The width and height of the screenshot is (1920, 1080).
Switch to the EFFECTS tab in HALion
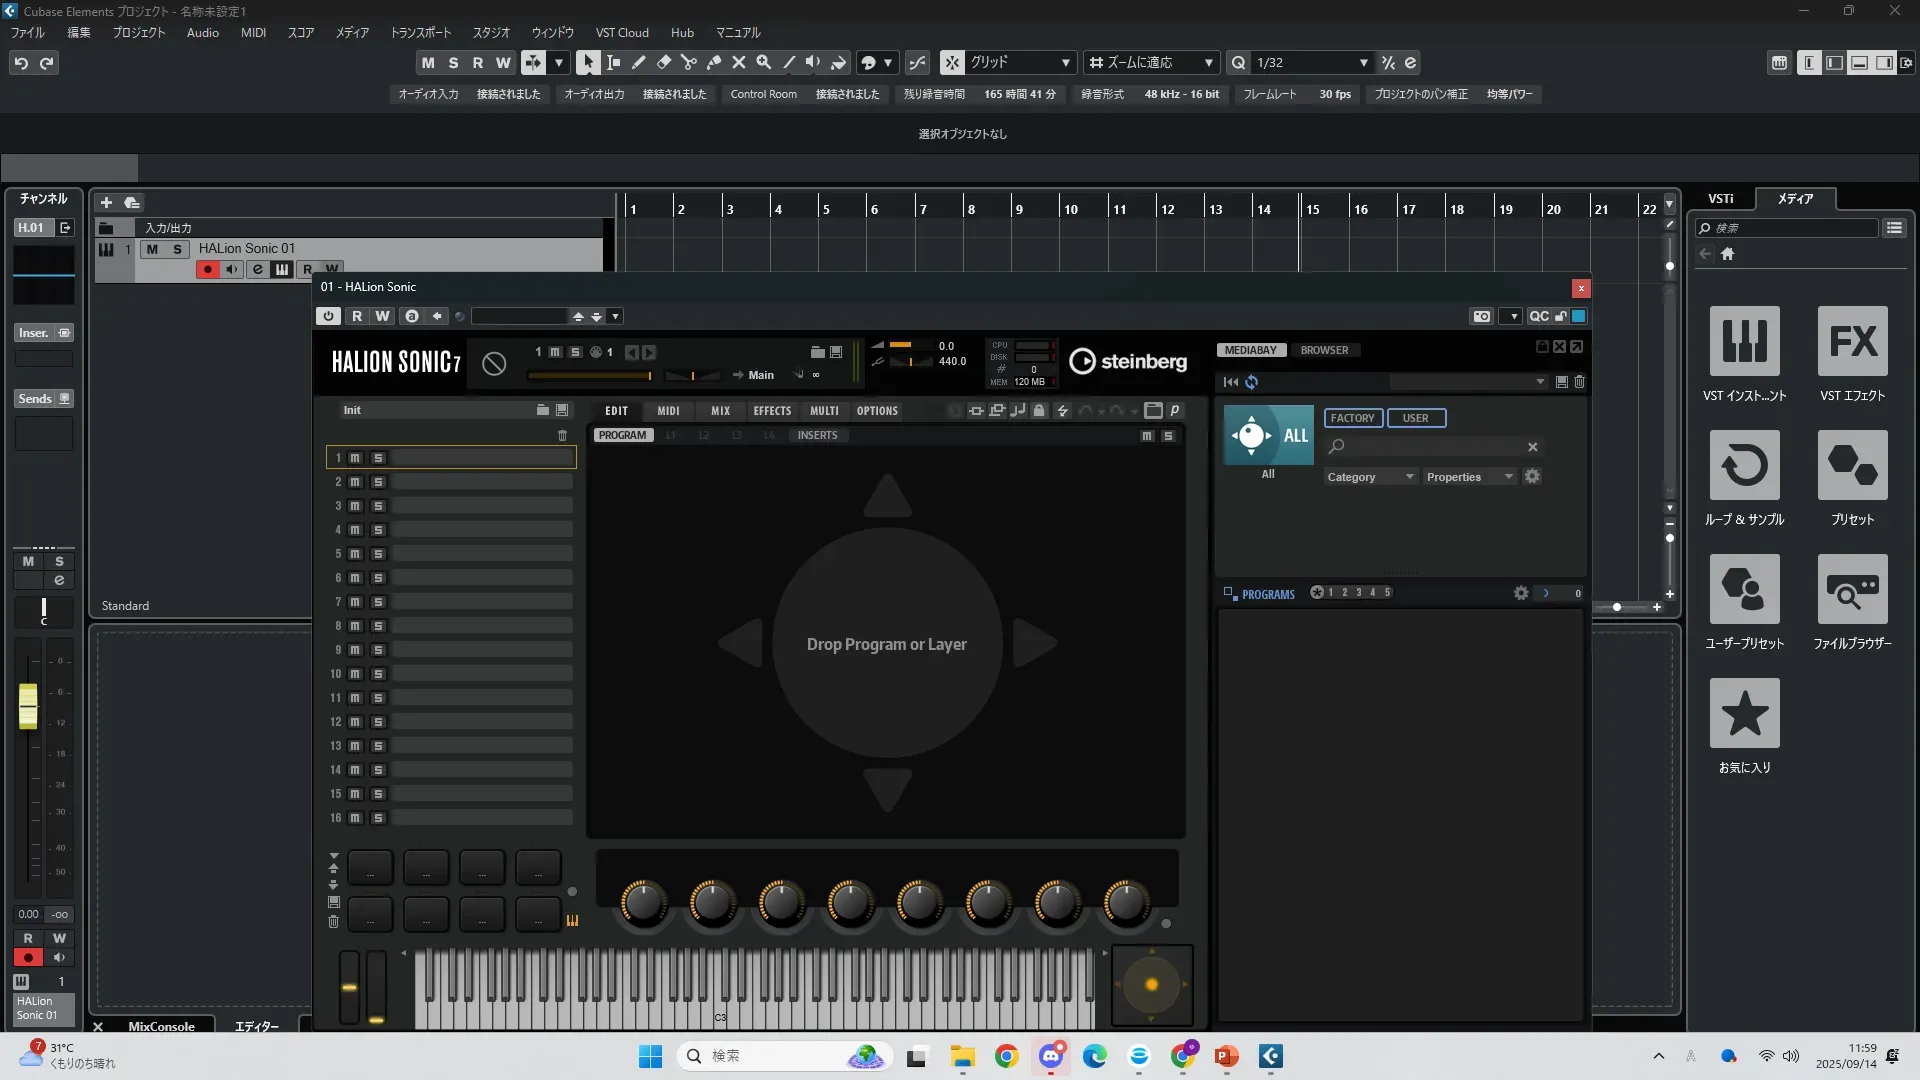(771, 411)
